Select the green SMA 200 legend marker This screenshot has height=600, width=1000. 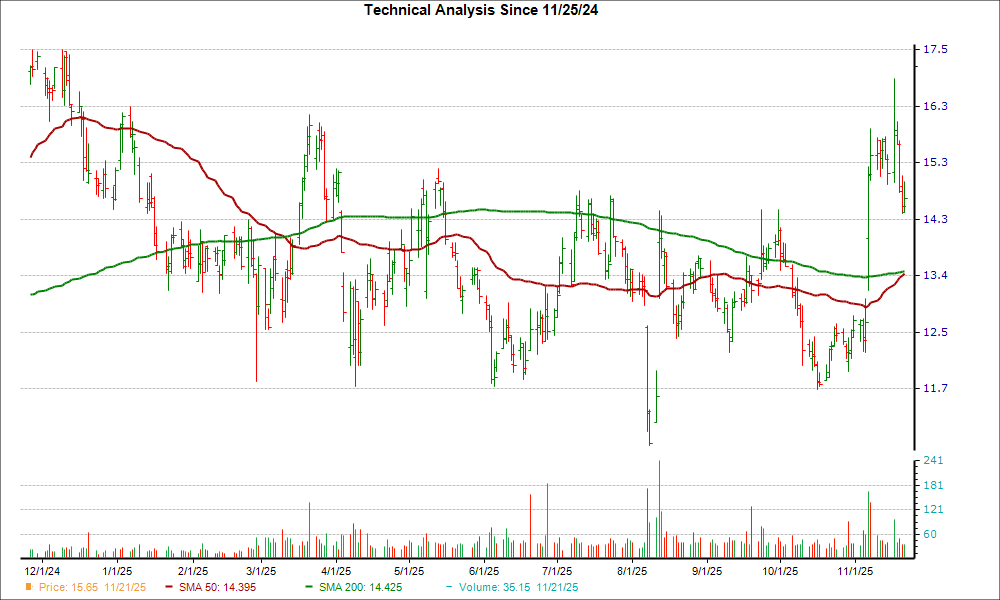(x=309, y=588)
